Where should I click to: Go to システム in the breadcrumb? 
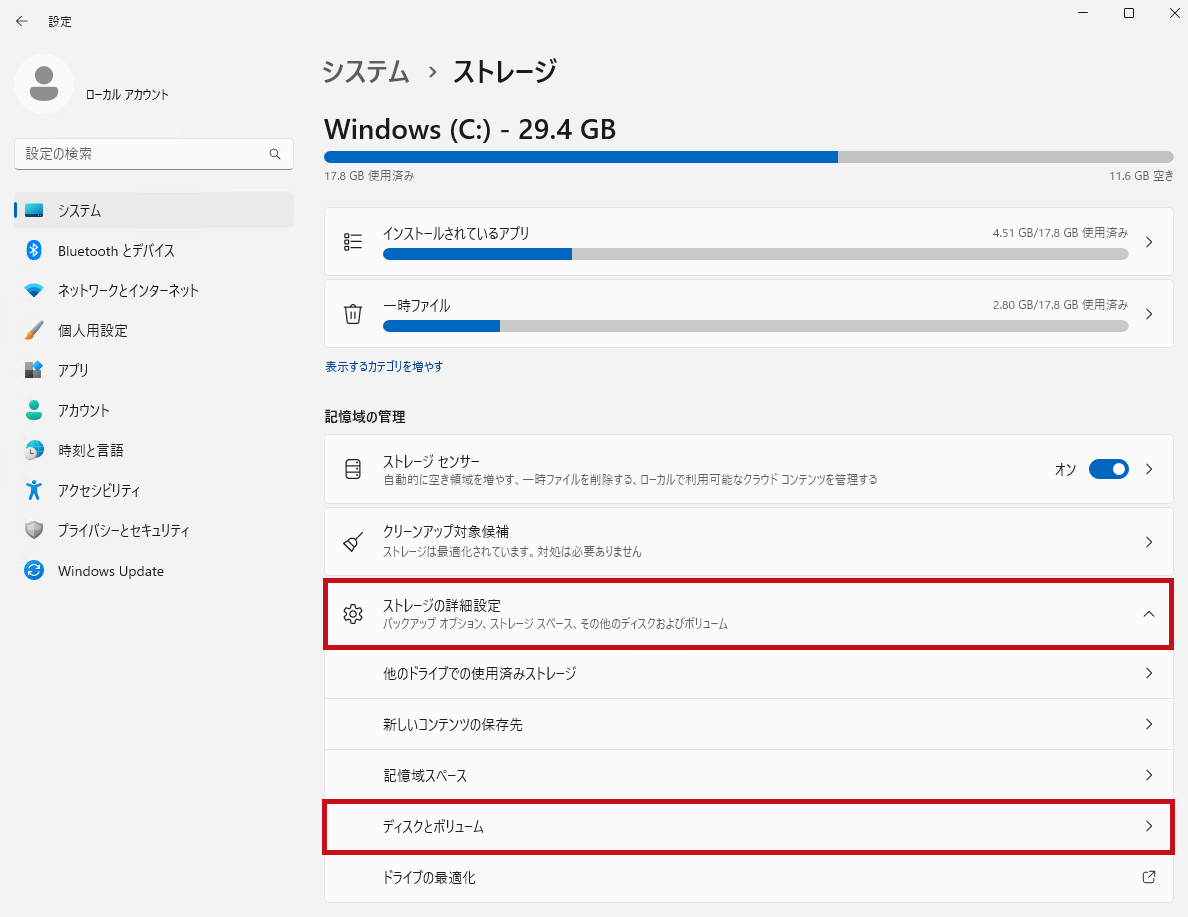click(366, 72)
